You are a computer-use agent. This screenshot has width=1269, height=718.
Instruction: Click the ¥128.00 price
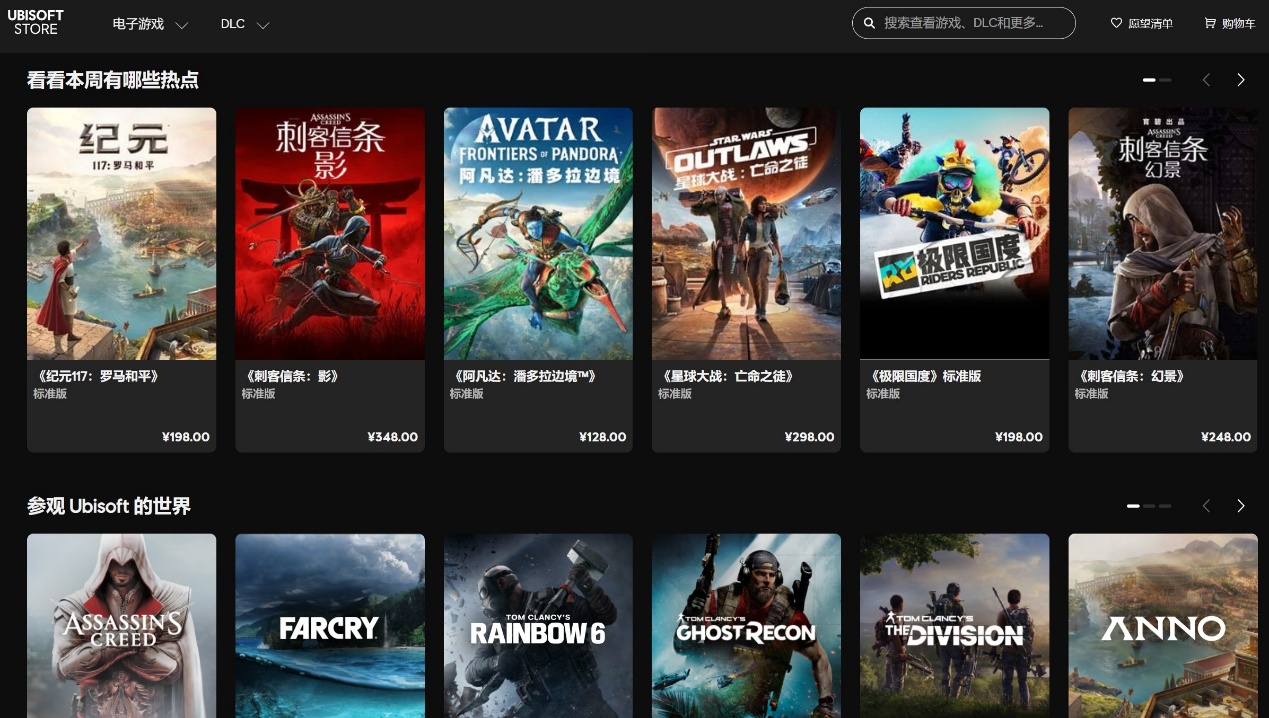(603, 437)
